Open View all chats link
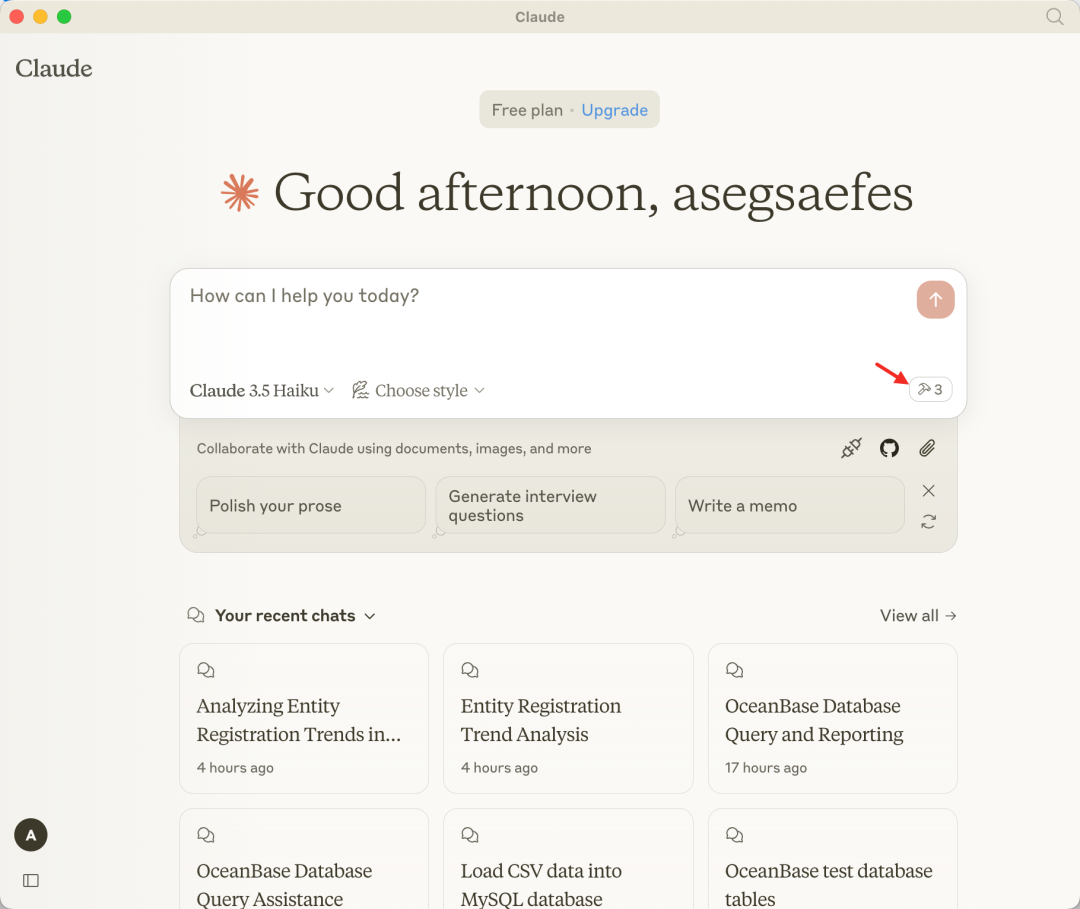Screen dimensions: 1080x909 click(917, 616)
